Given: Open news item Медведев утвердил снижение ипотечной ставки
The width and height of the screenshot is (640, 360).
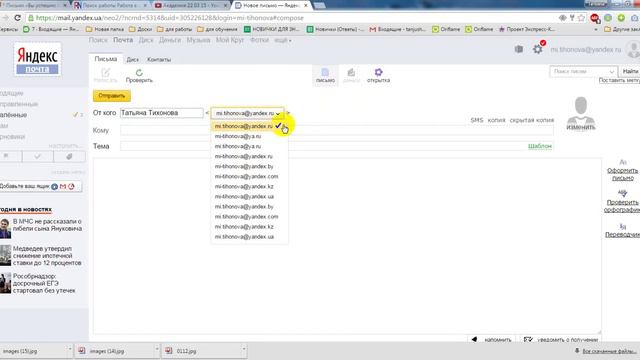Looking at the screenshot, I should coord(47,256).
